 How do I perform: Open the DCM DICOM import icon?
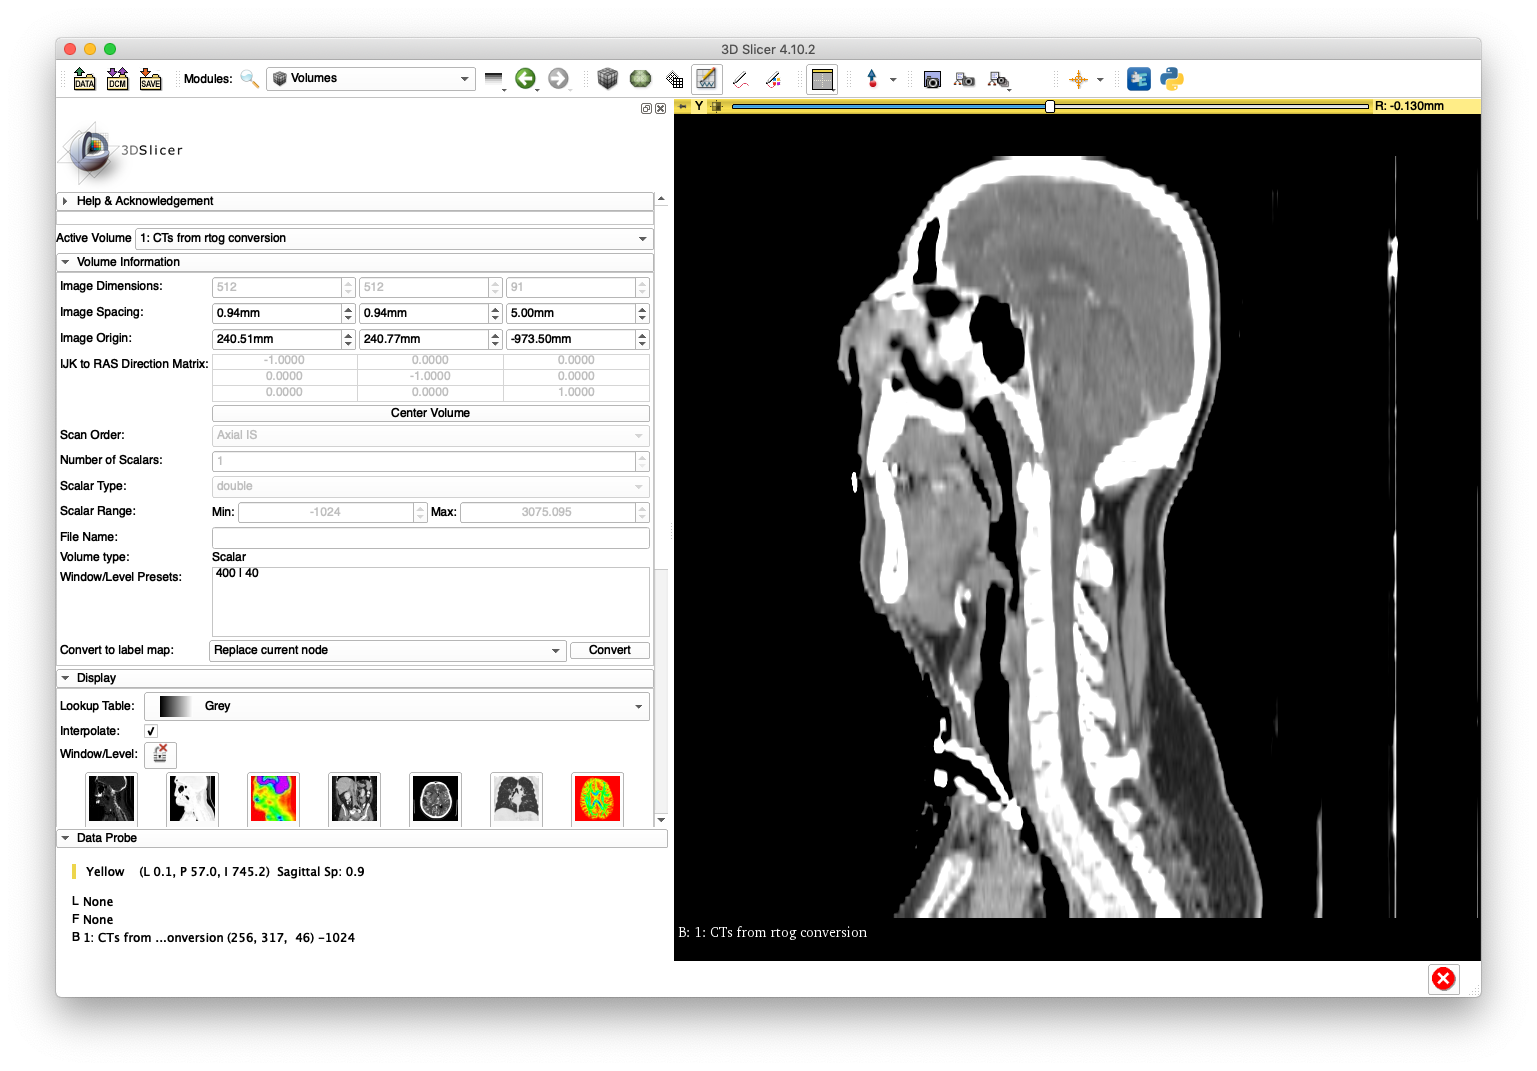(117, 79)
